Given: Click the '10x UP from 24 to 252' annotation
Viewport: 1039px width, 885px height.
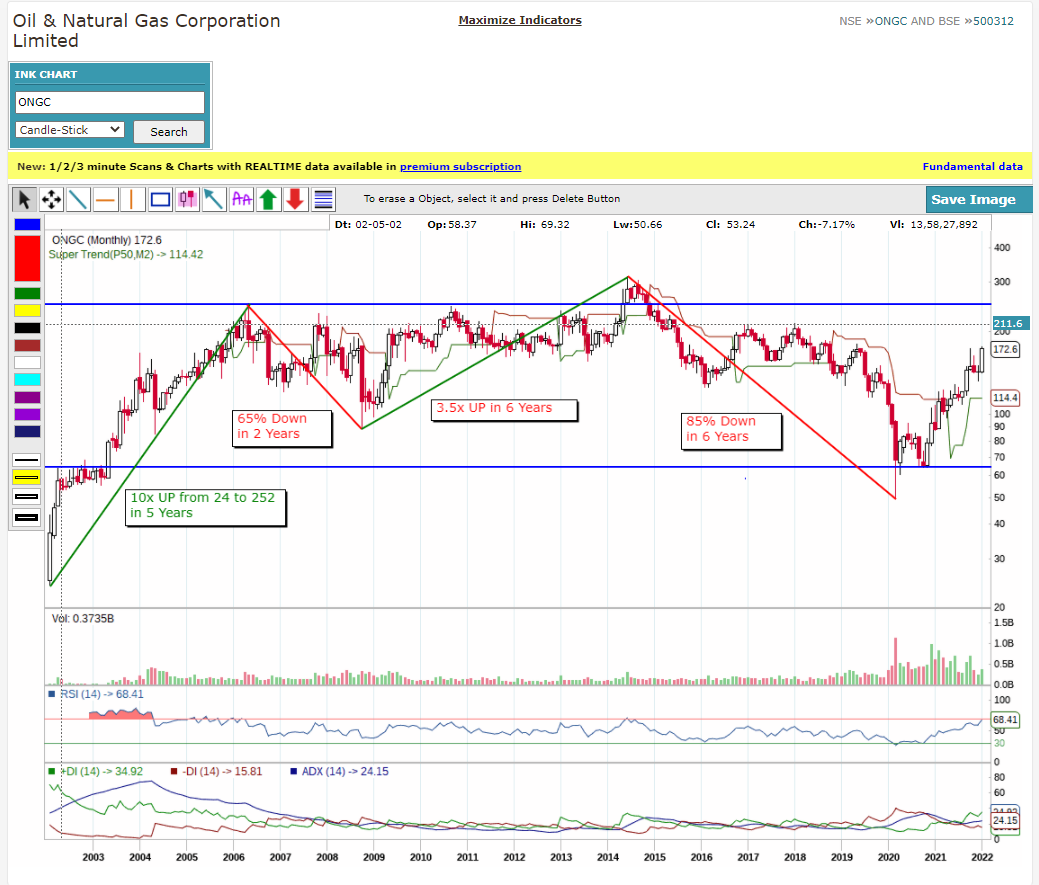Looking at the screenshot, I should (x=205, y=507).
